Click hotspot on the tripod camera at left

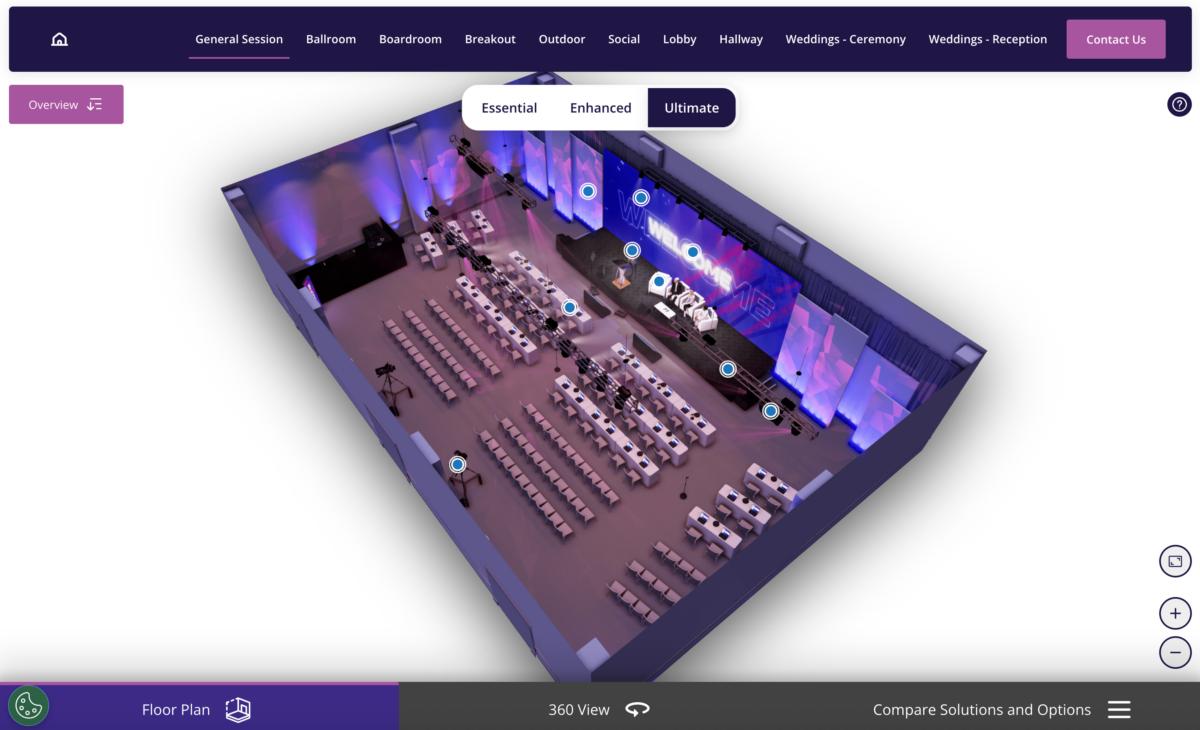[457, 464]
